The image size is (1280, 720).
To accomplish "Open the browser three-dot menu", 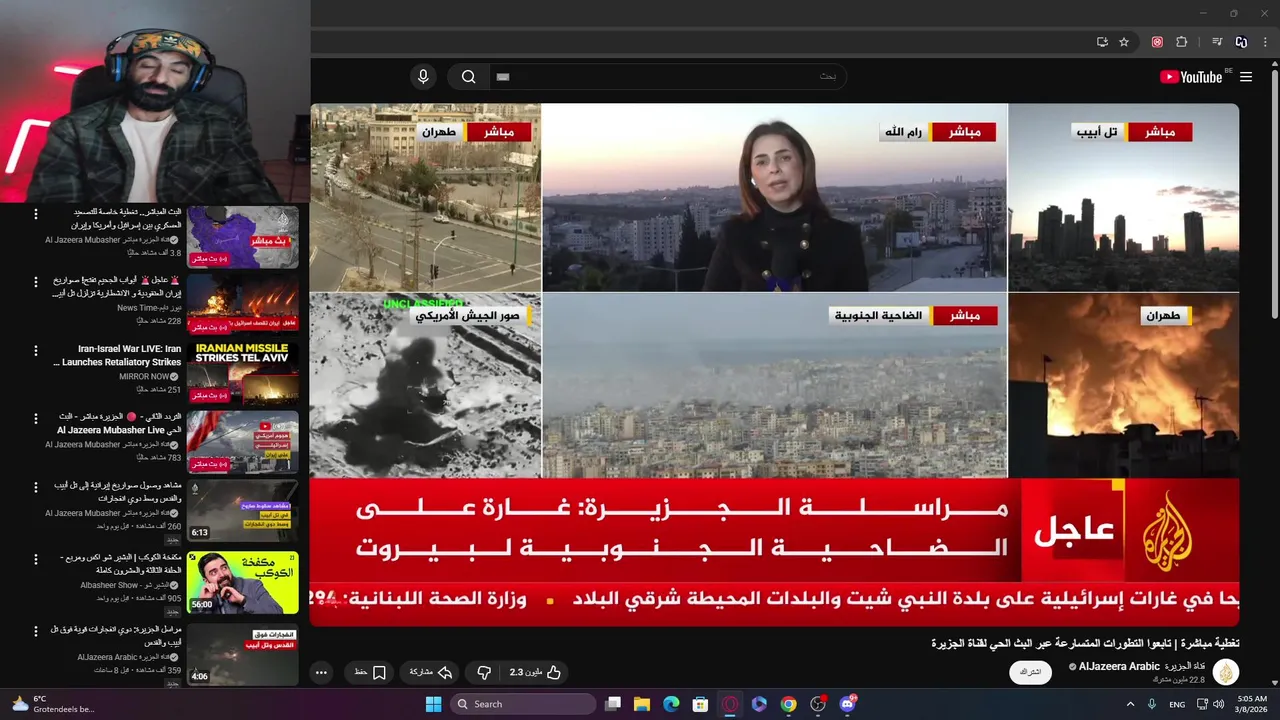I will [x=1266, y=42].
